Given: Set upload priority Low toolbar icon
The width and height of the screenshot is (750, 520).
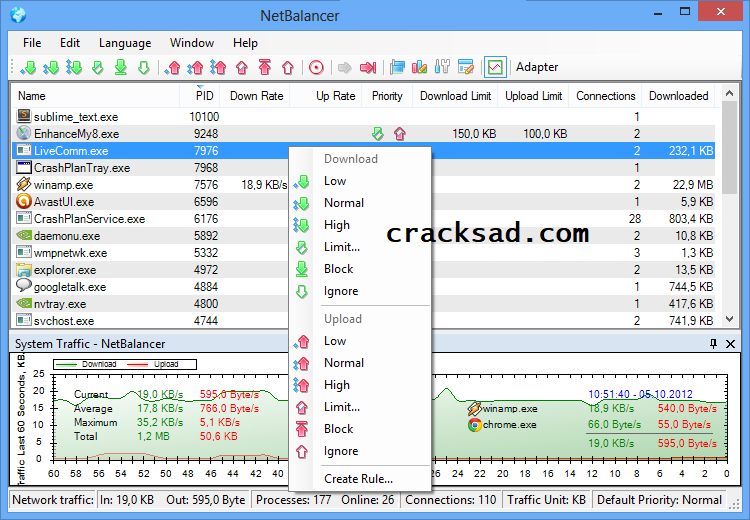Looking at the screenshot, I should (173, 67).
